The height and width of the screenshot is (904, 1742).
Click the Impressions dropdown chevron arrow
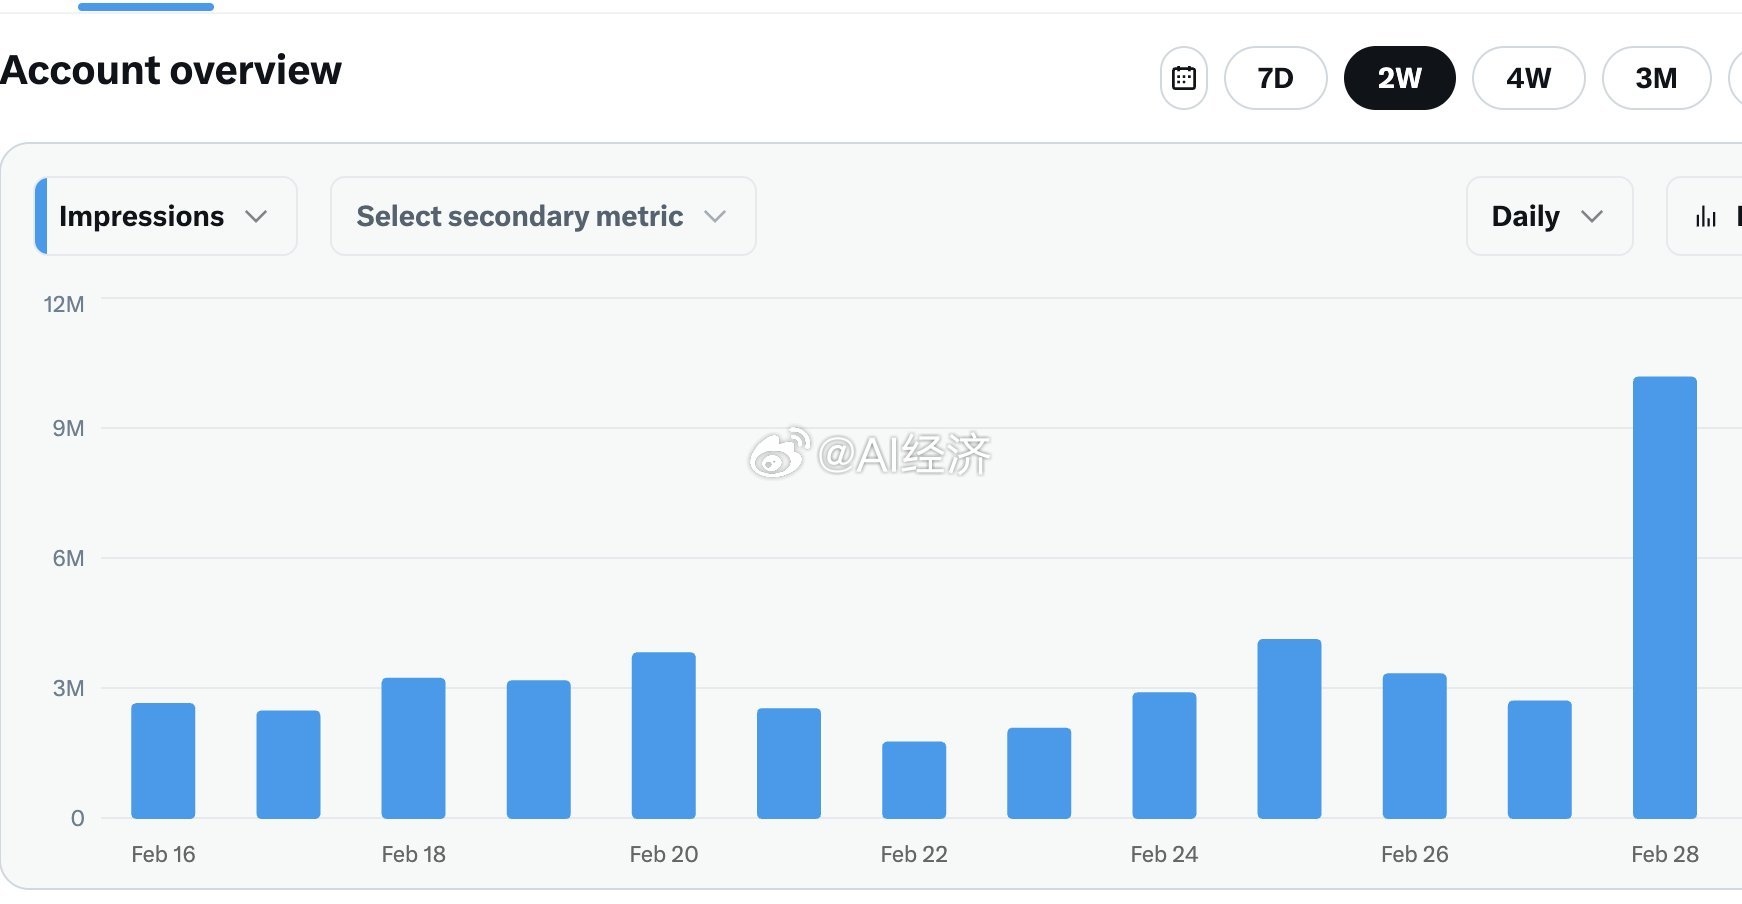coord(256,217)
